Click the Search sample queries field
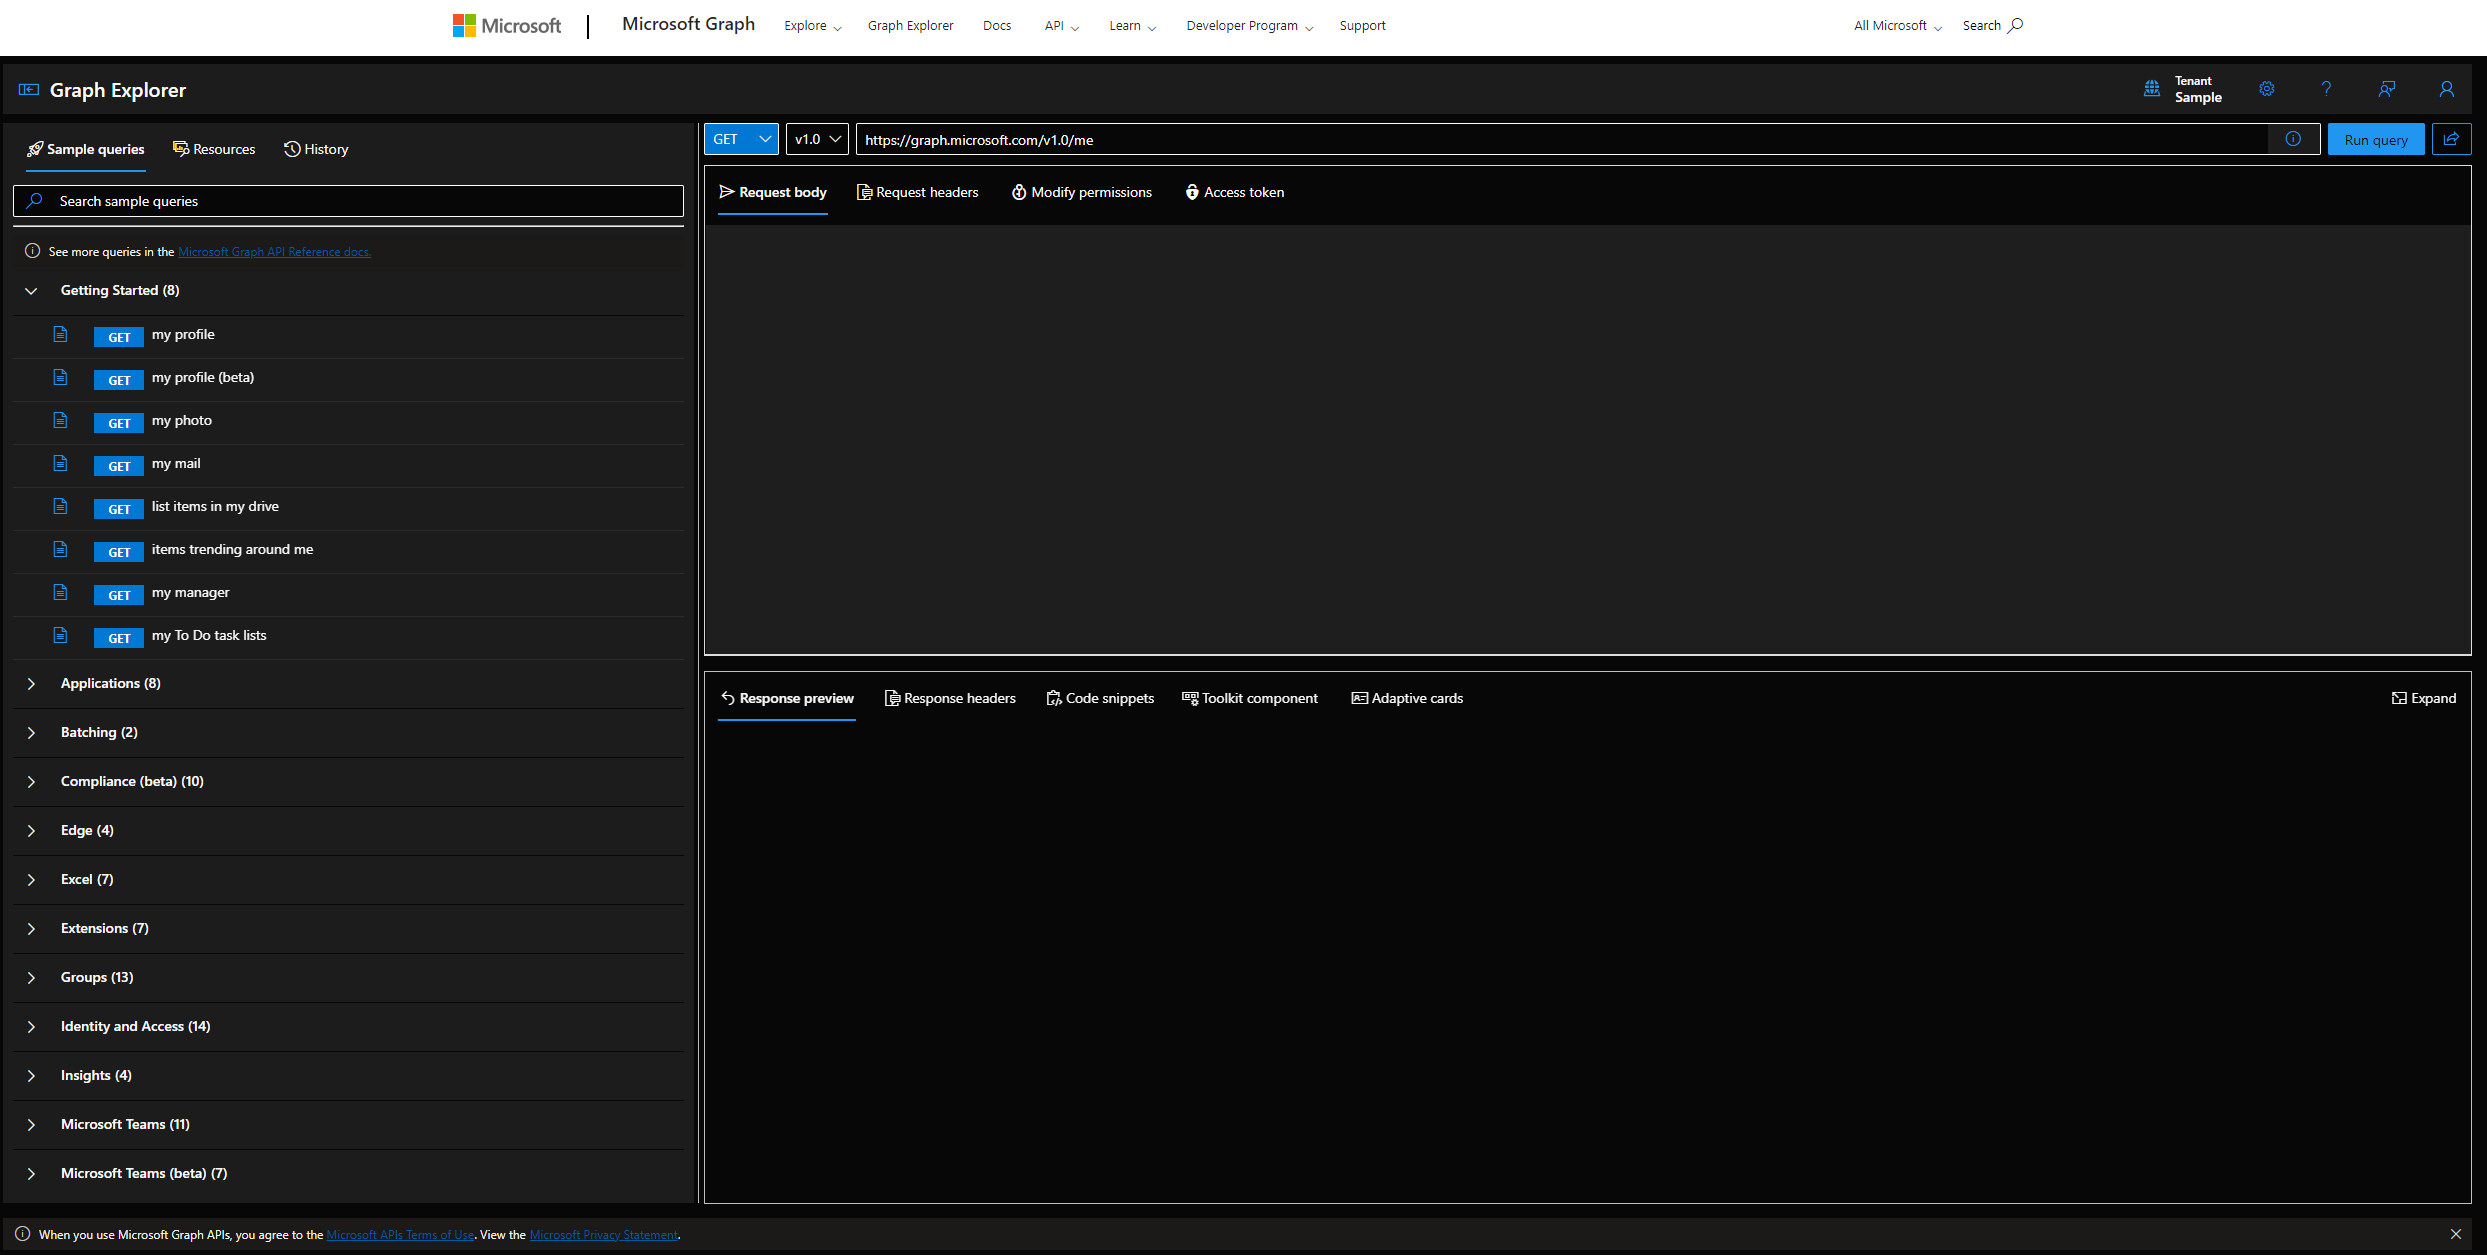Screen dimensions: 2487x1255 point(348,201)
